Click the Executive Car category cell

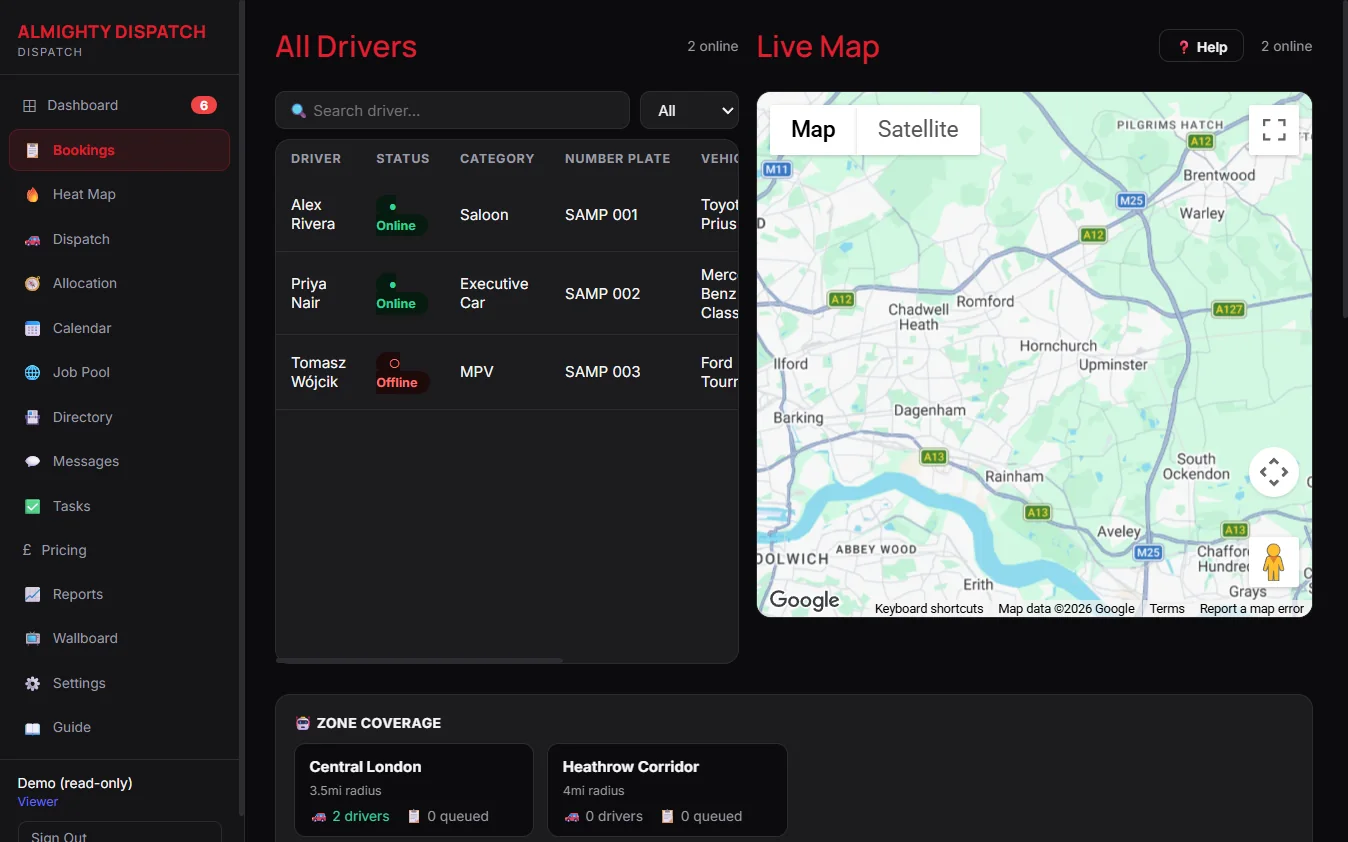pyautogui.click(x=494, y=294)
